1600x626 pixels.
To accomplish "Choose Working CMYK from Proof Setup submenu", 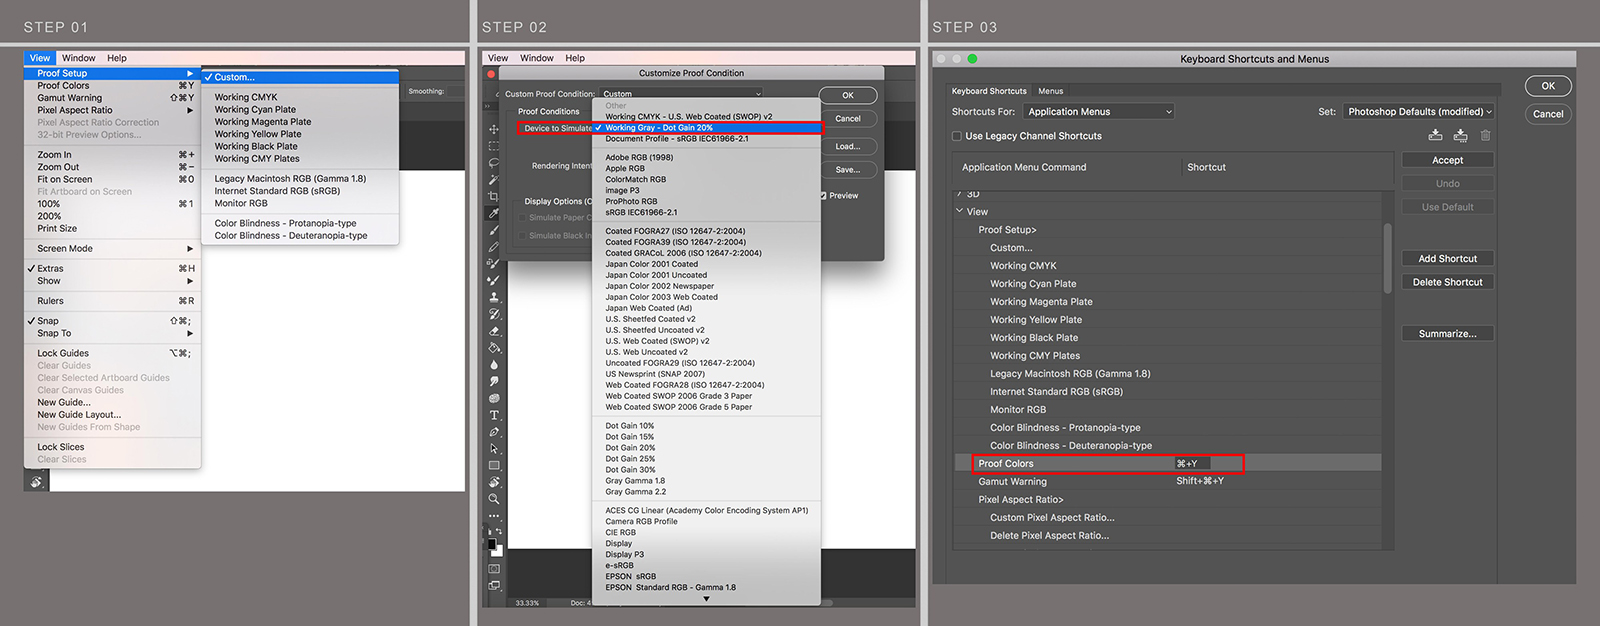I will 246,98.
